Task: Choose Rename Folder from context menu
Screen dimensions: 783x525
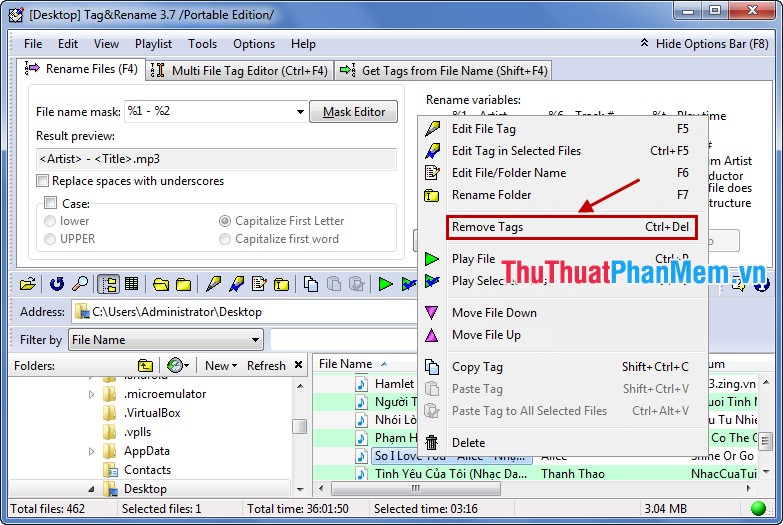Action: [563, 195]
